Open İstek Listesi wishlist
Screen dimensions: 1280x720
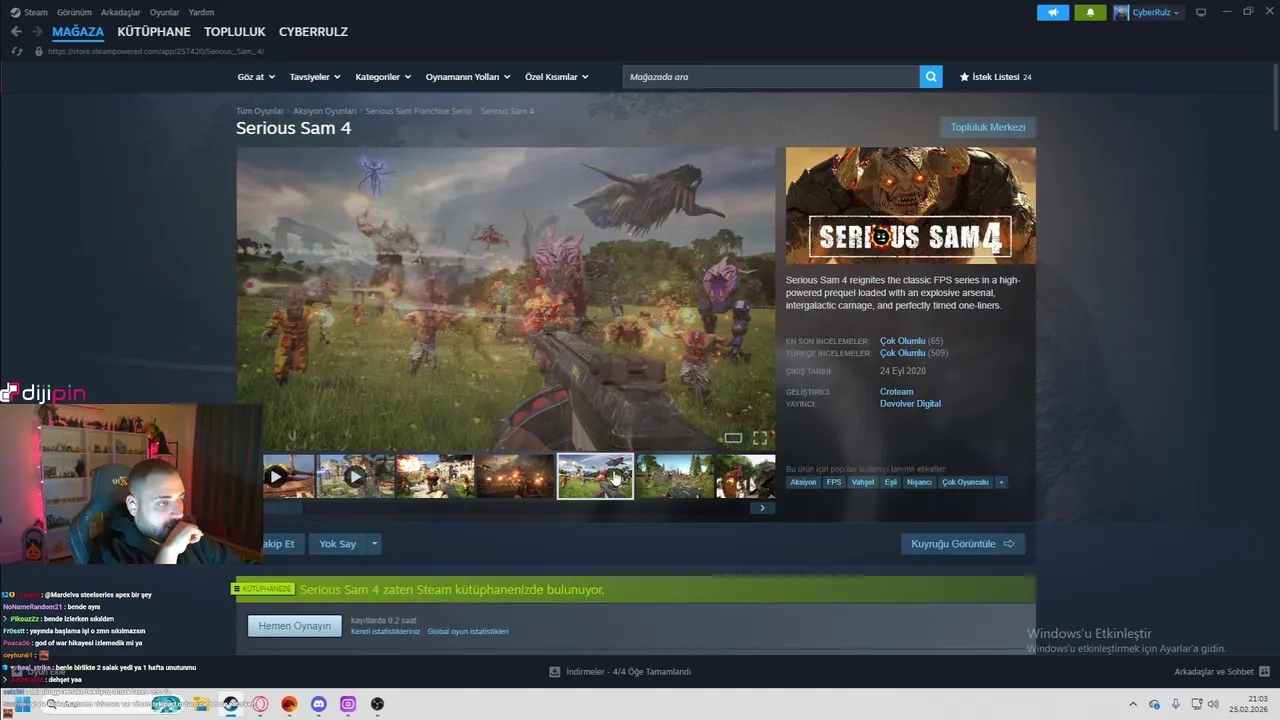click(x=995, y=77)
